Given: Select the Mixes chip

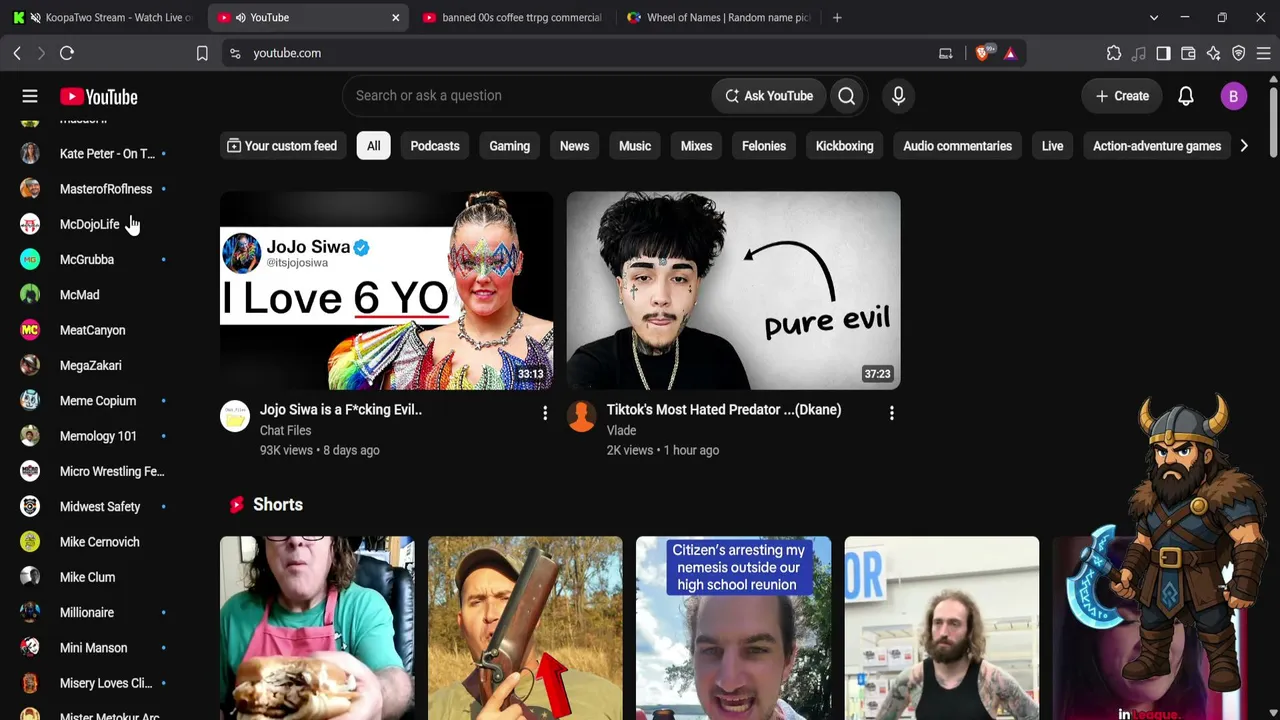Looking at the screenshot, I should pos(696,146).
